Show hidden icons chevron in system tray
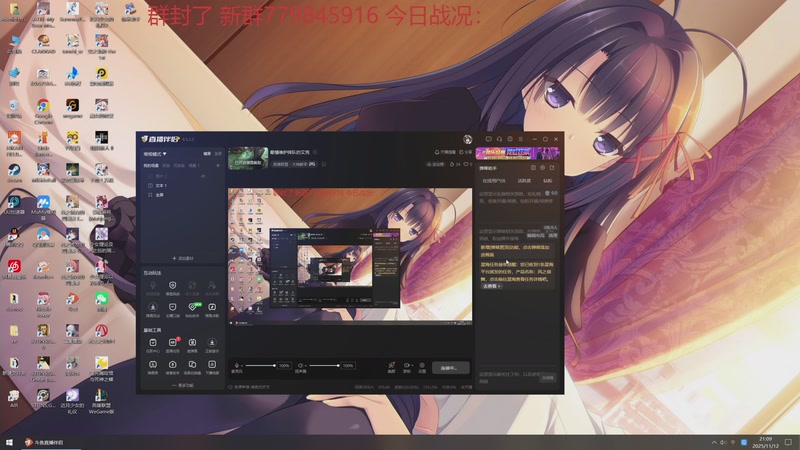The image size is (800, 450). [x=714, y=442]
